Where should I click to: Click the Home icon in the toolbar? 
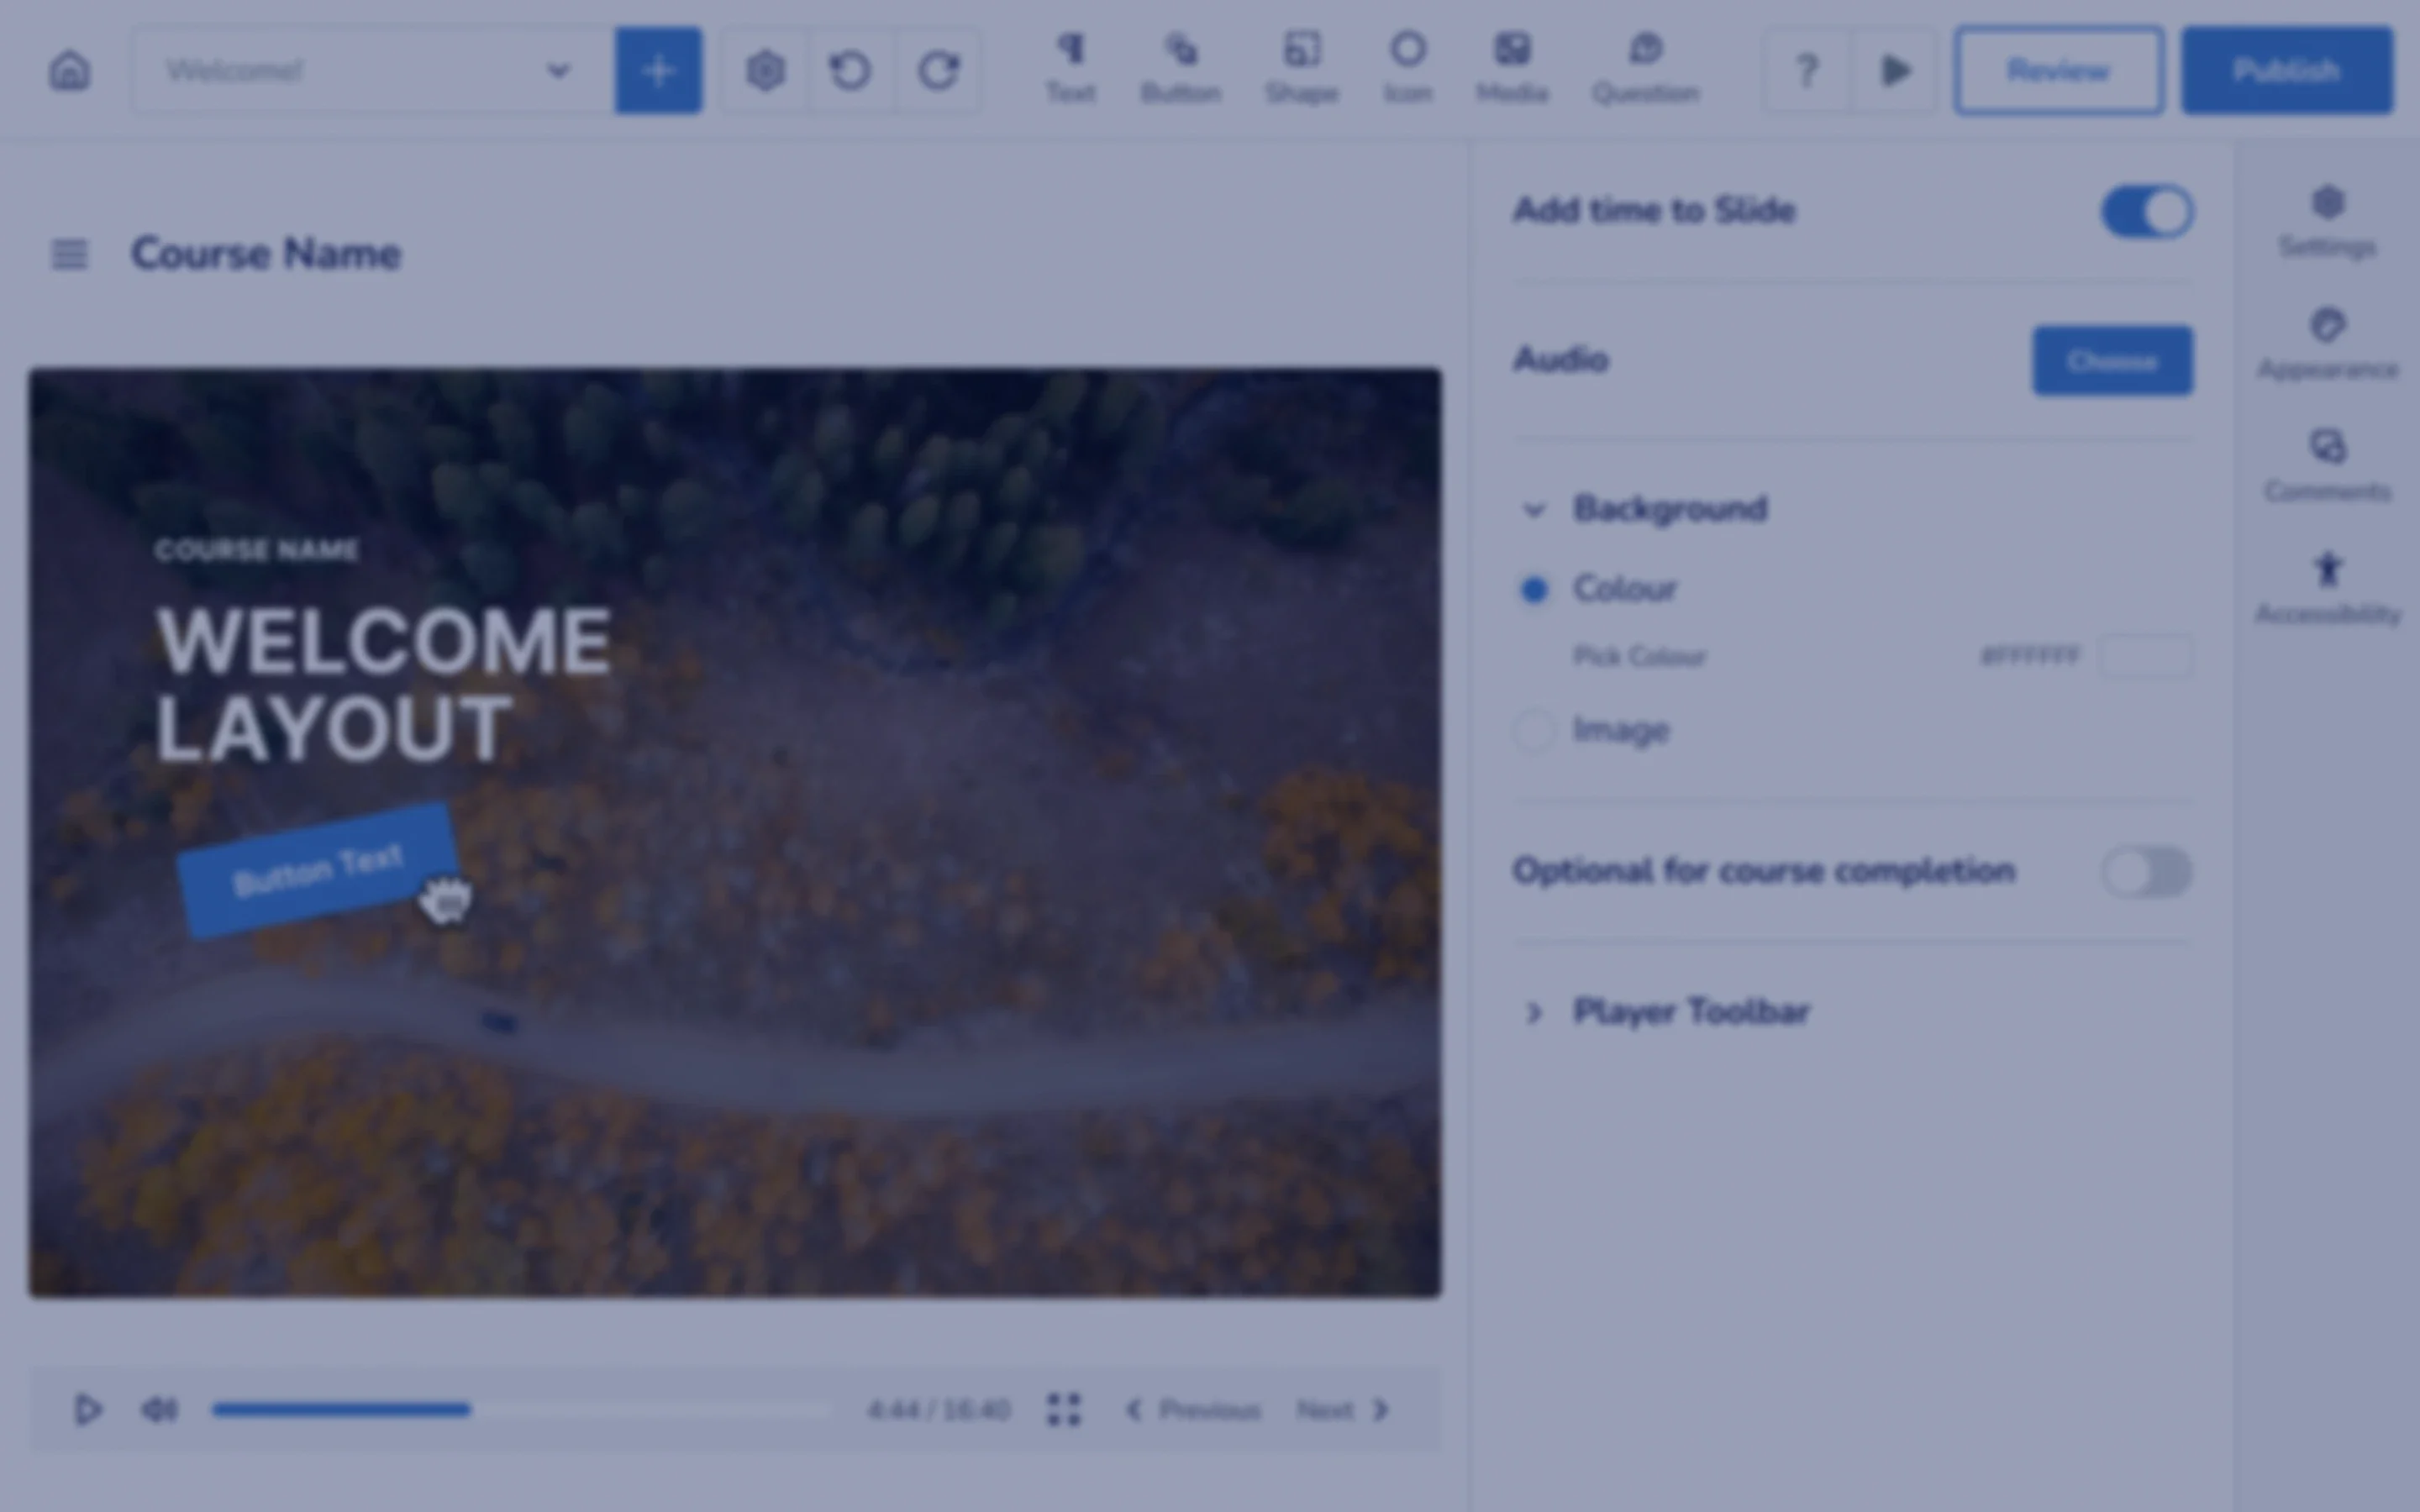(69, 70)
